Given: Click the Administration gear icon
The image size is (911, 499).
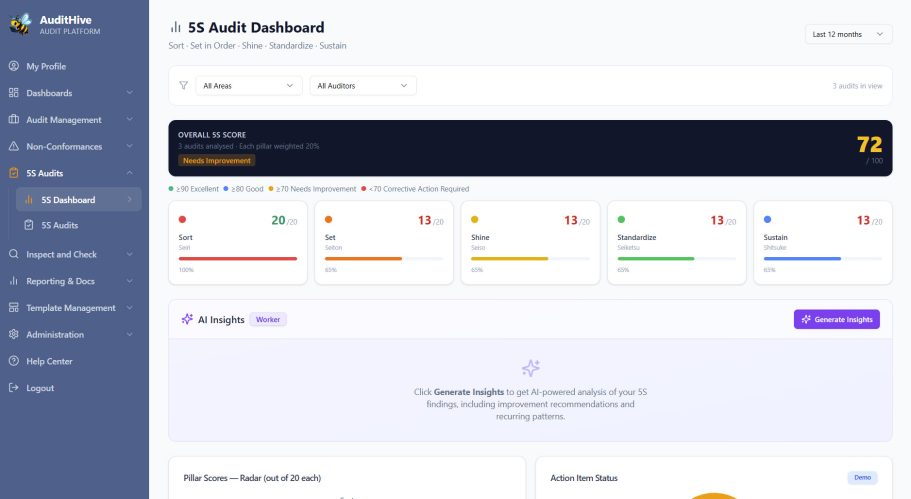Looking at the screenshot, I should pos(14,335).
